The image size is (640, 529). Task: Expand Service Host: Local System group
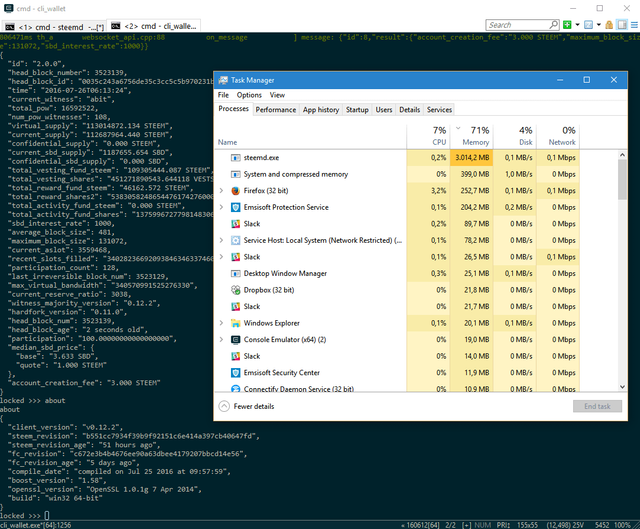(222, 240)
